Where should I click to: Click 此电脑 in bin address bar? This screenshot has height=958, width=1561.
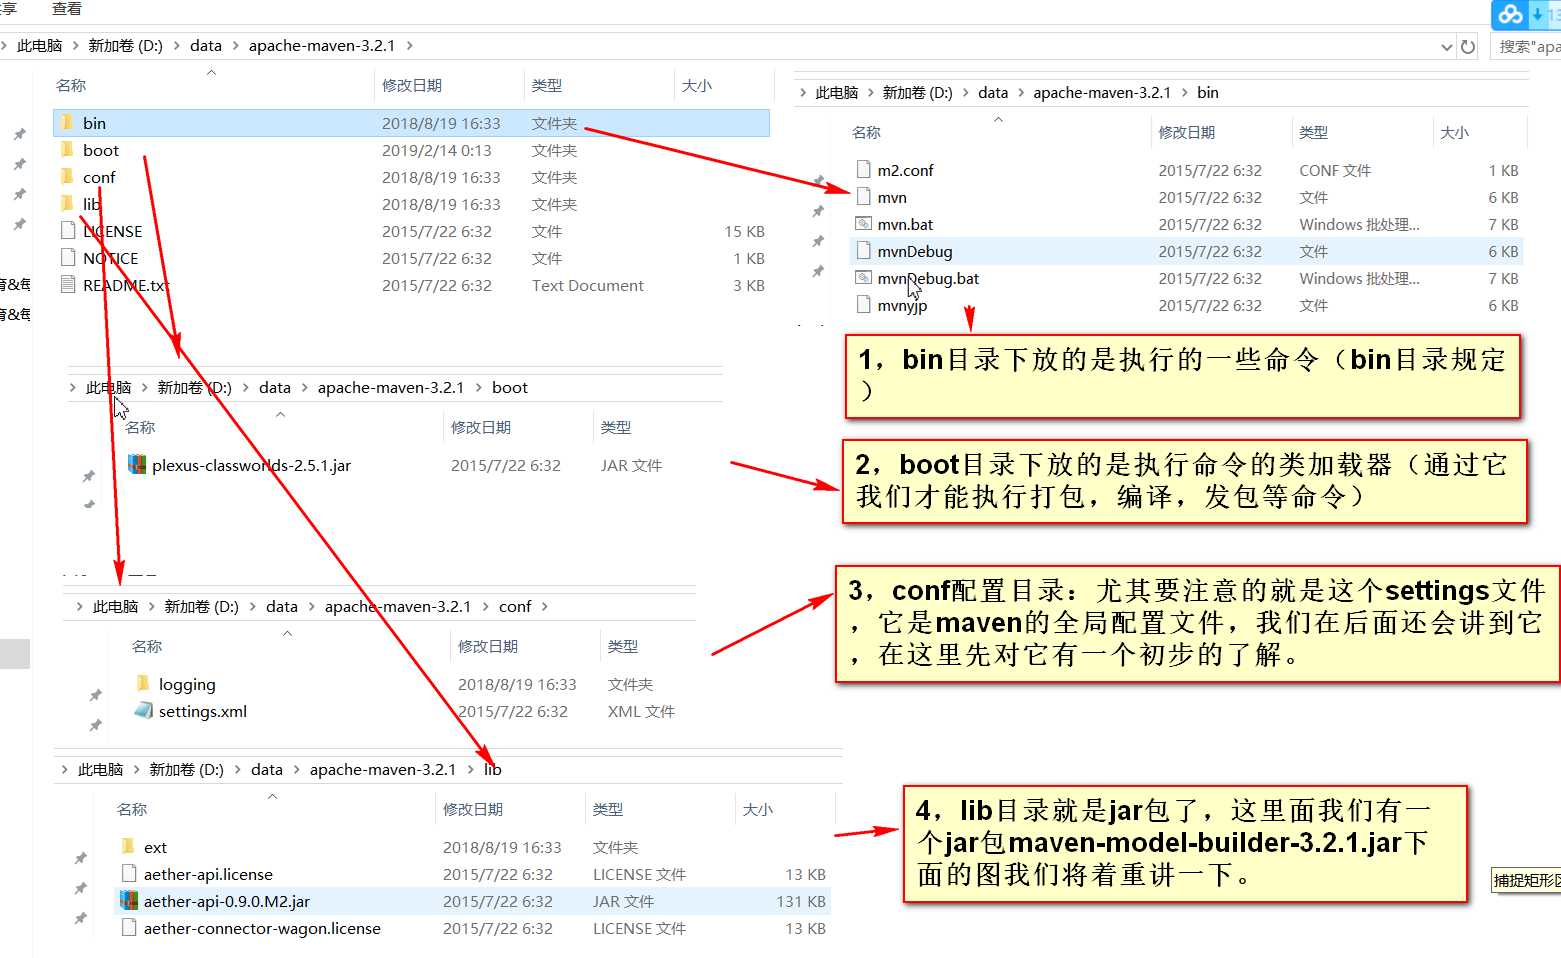click(x=837, y=92)
